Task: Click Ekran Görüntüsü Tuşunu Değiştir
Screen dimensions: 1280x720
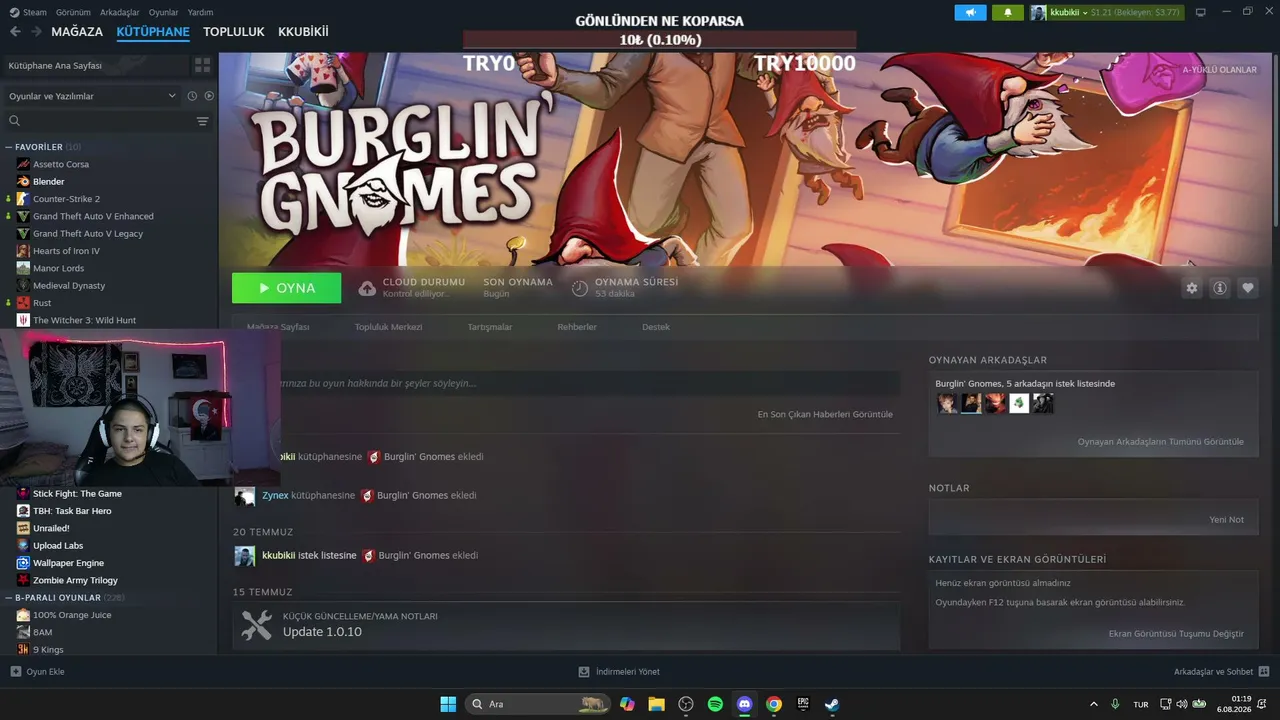Action: click(x=1176, y=633)
